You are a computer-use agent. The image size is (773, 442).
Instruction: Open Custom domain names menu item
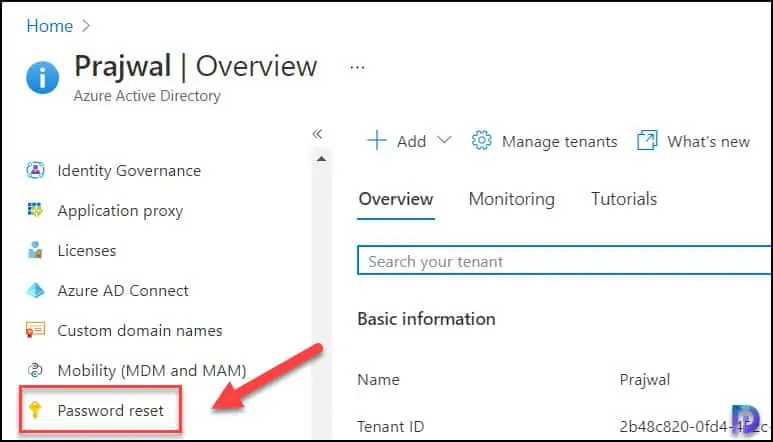pos(140,331)
